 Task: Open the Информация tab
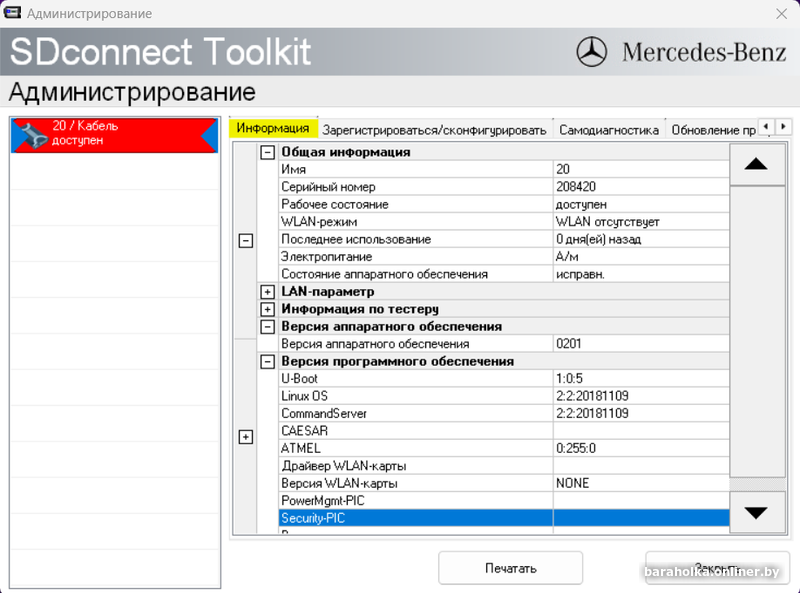point(273,128)
